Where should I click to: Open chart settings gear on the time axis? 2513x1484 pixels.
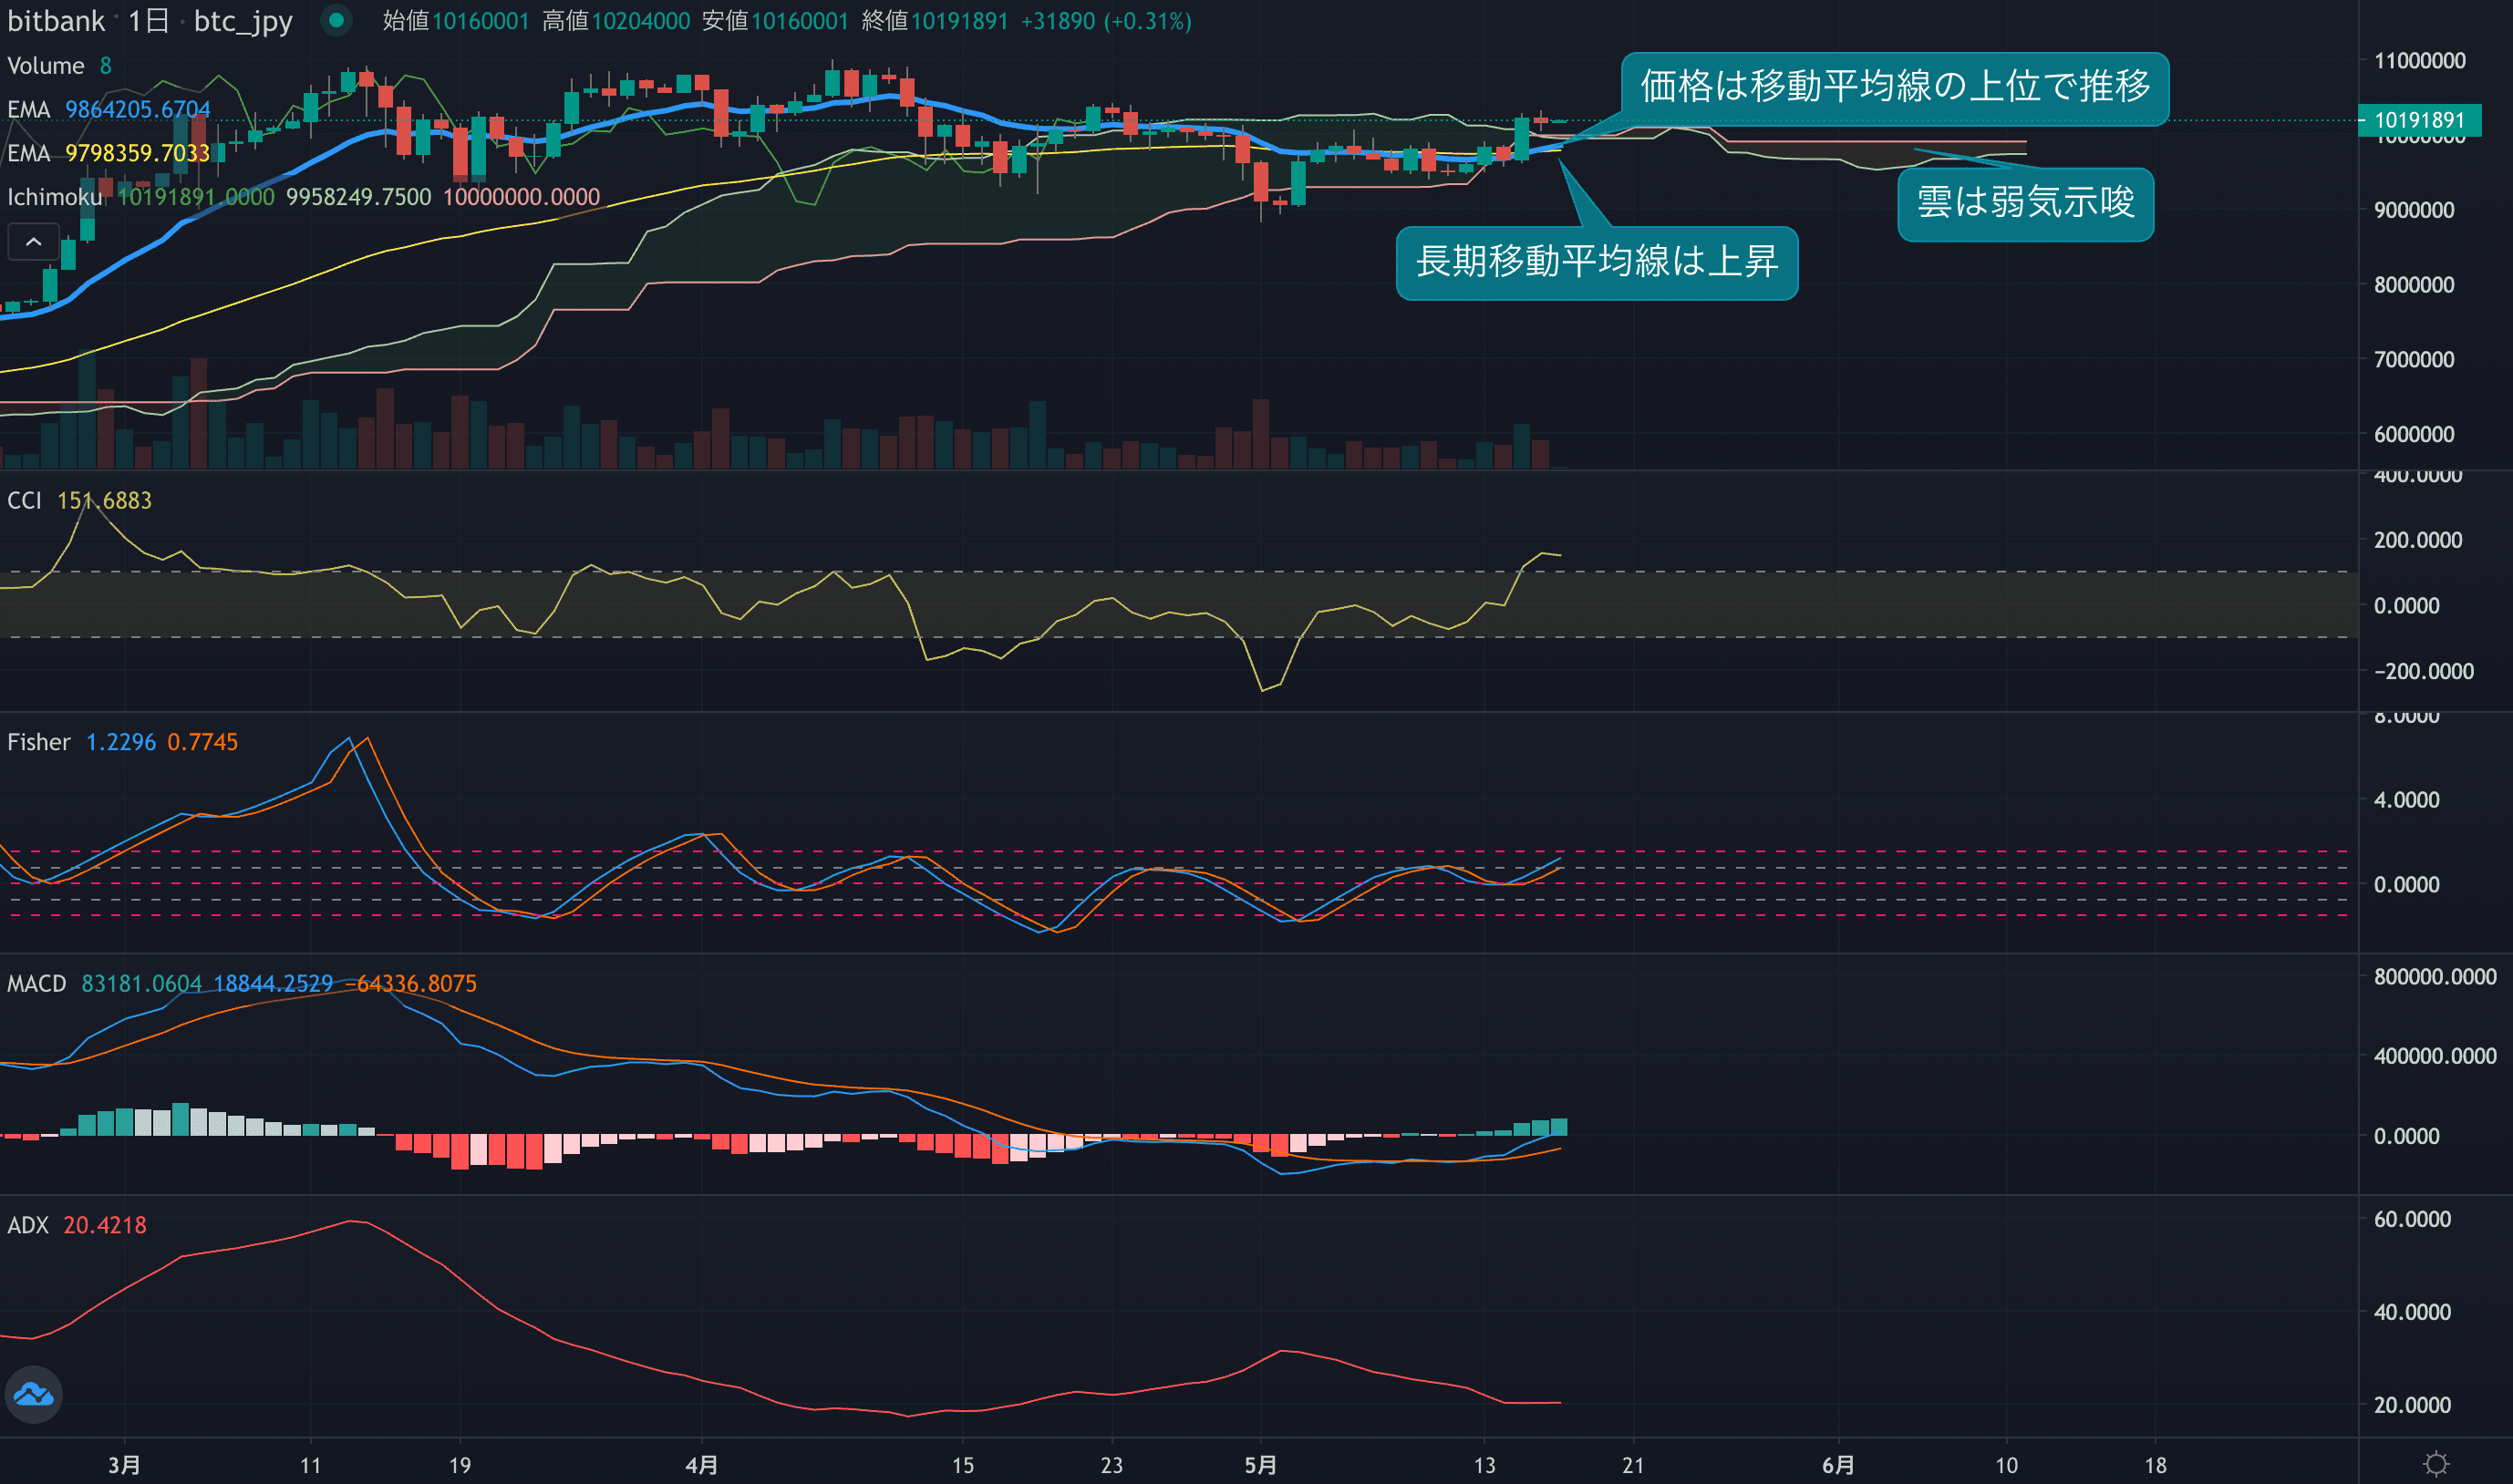pos(2436,1464)
